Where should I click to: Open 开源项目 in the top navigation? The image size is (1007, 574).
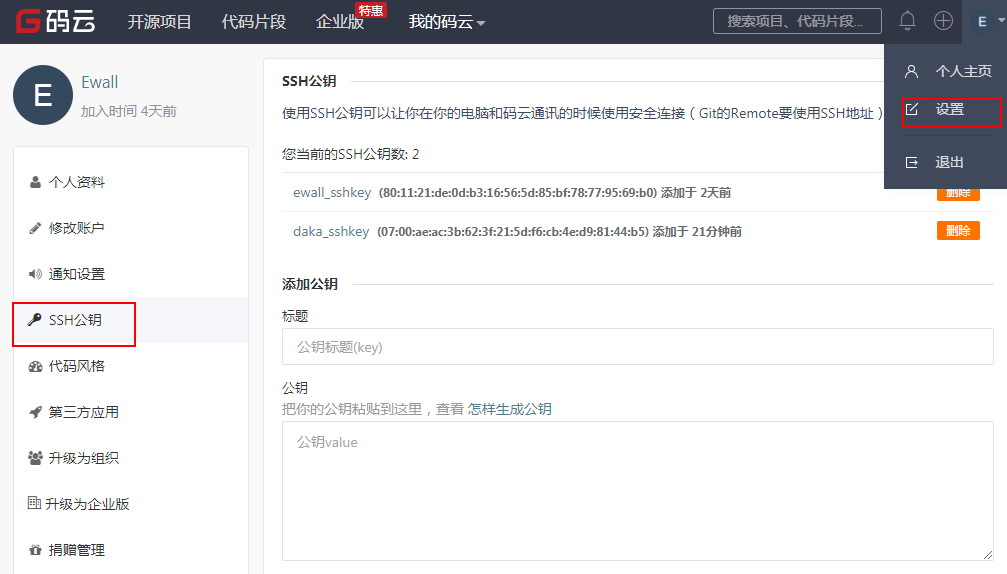coord(159,22)
